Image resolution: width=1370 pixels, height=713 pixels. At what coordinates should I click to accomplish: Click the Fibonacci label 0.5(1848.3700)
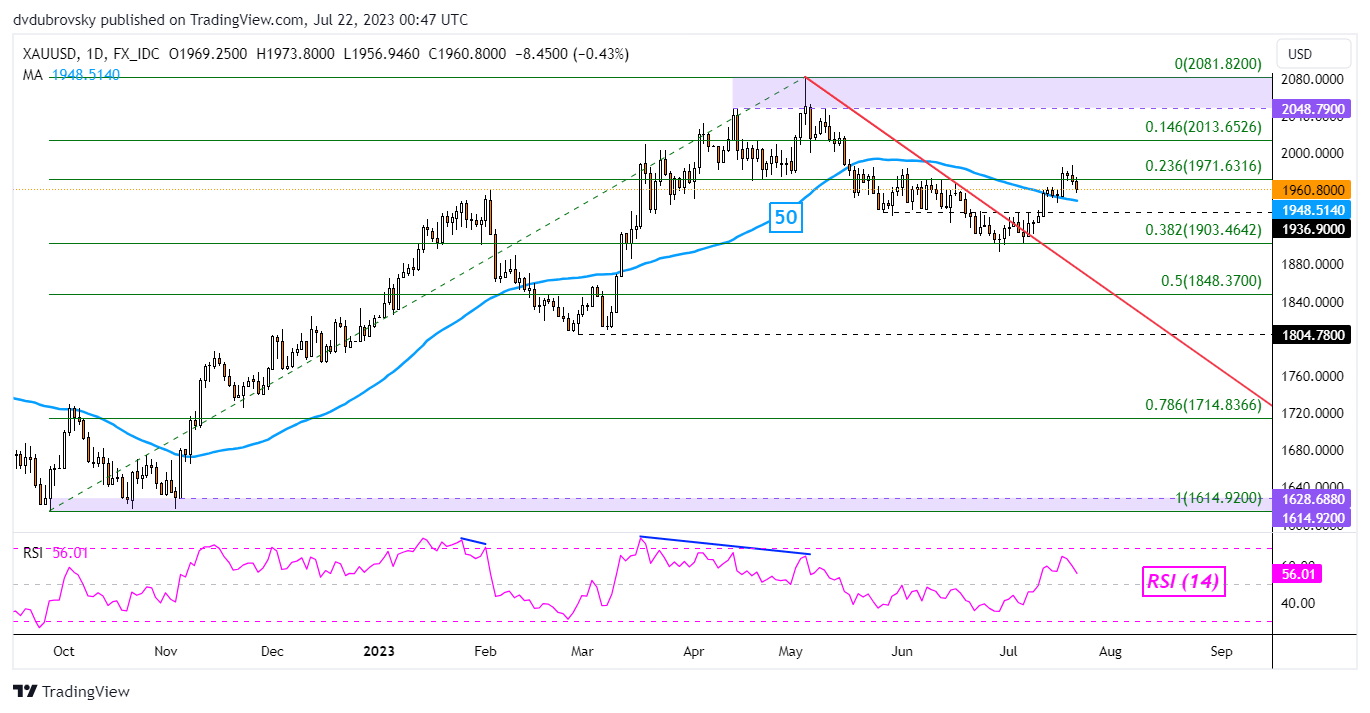point(1212,281)
